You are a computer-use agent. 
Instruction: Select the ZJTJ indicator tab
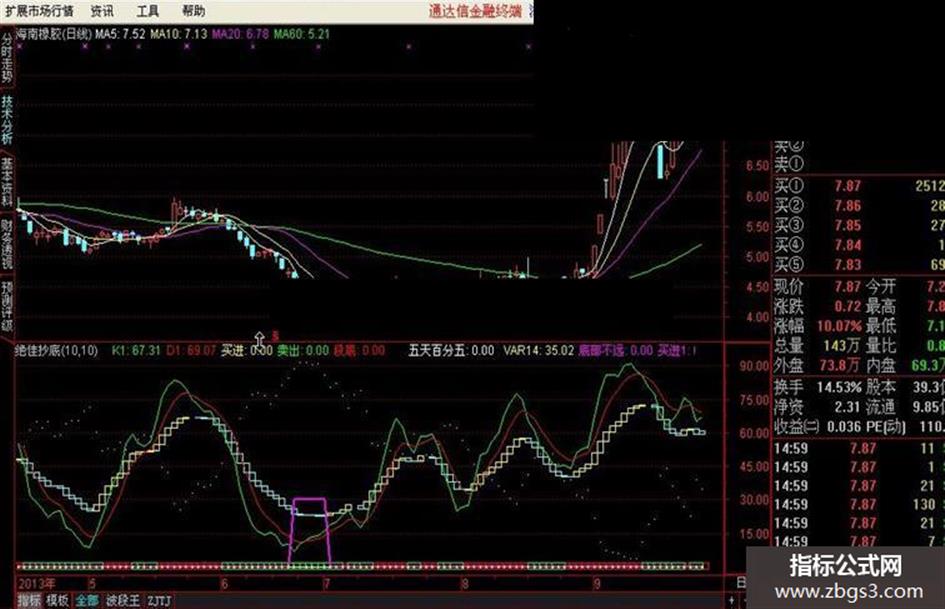point(159,601)
